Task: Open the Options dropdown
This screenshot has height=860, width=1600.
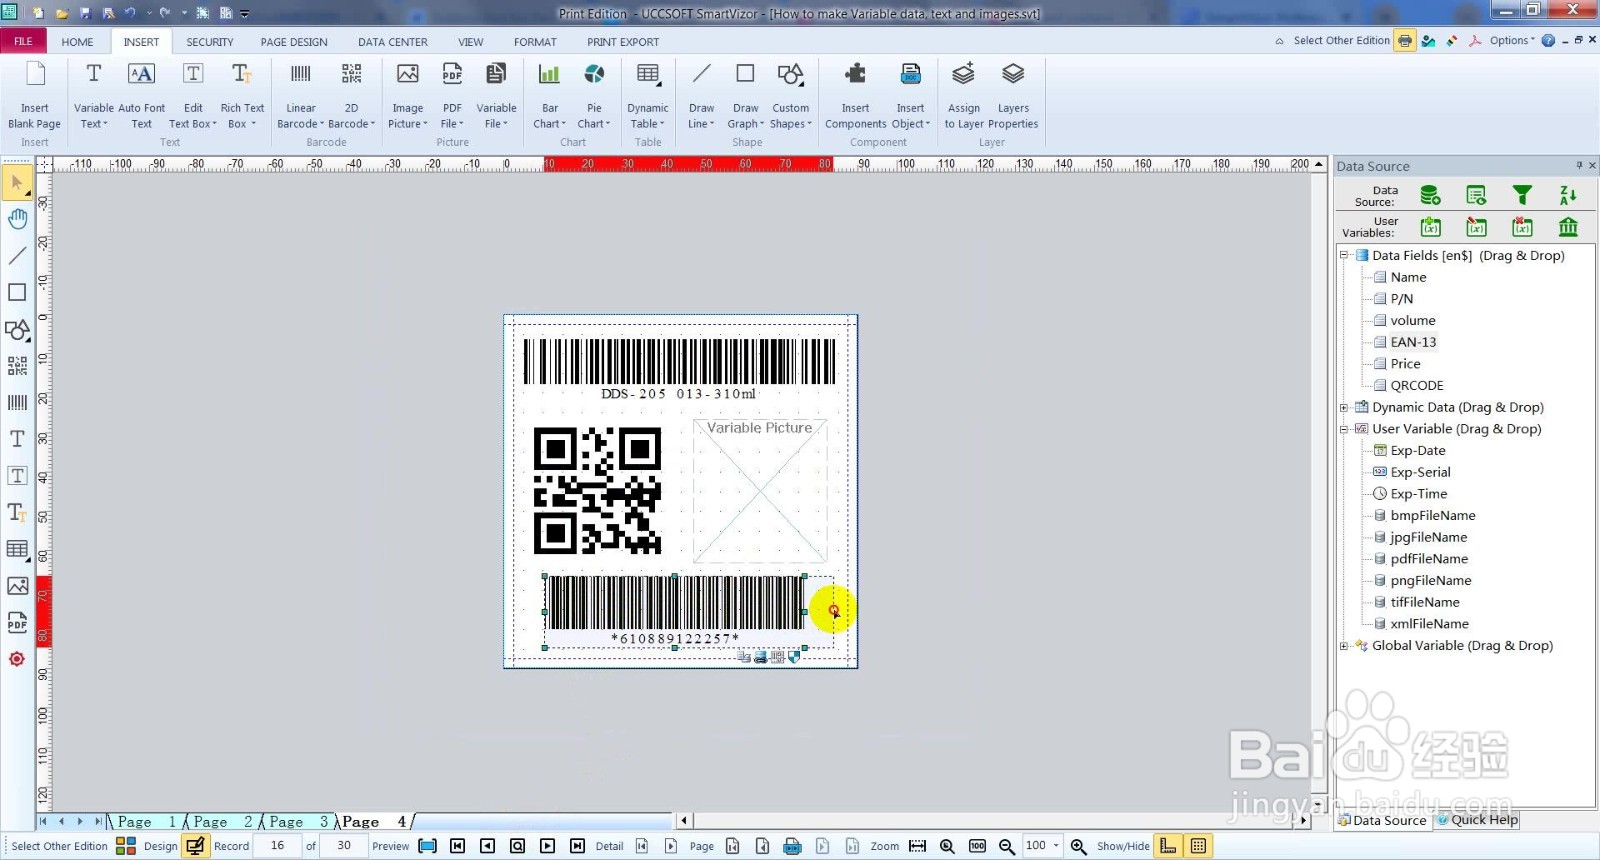Action: [x=1511, y=40]
